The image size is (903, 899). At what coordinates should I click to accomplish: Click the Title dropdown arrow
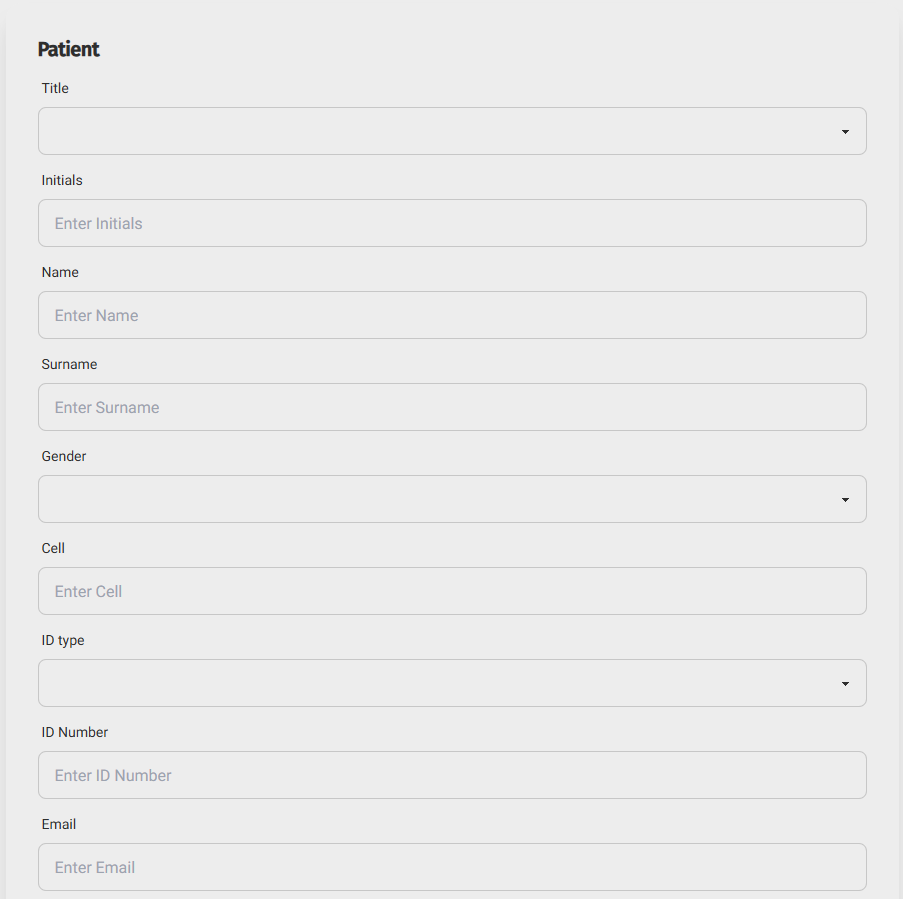pyautogui.click(x=845, y=132)
